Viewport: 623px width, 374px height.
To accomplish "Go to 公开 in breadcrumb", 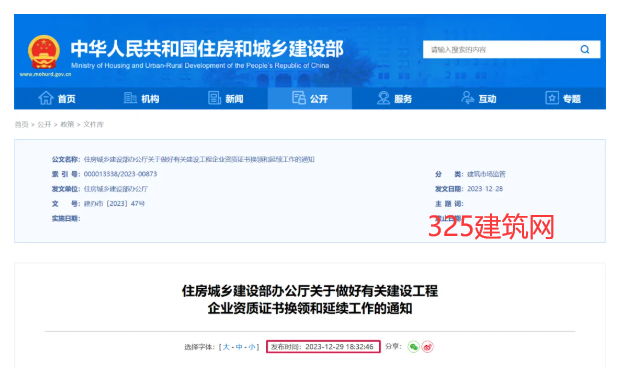I will point(44,124).
